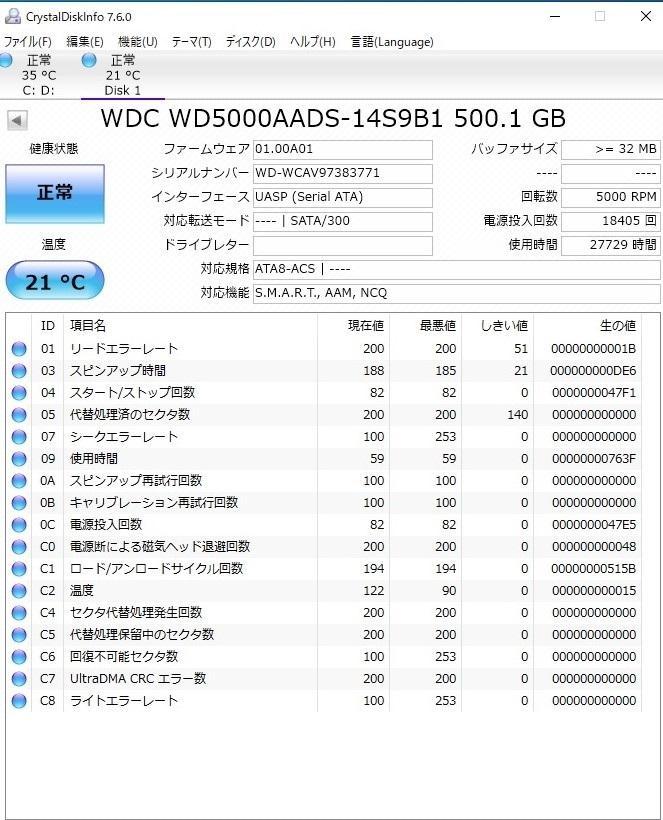Click the しきい値 column header

[x=498, y=326]
